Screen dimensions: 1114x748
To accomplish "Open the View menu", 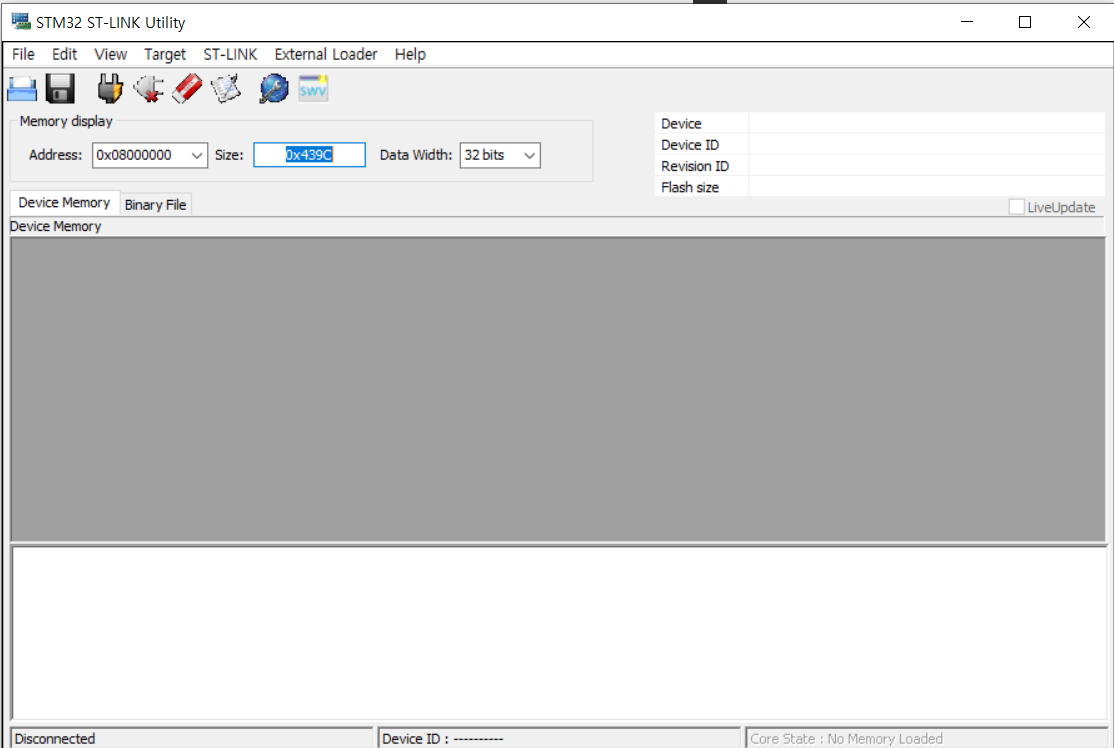I will pos(110,55).
